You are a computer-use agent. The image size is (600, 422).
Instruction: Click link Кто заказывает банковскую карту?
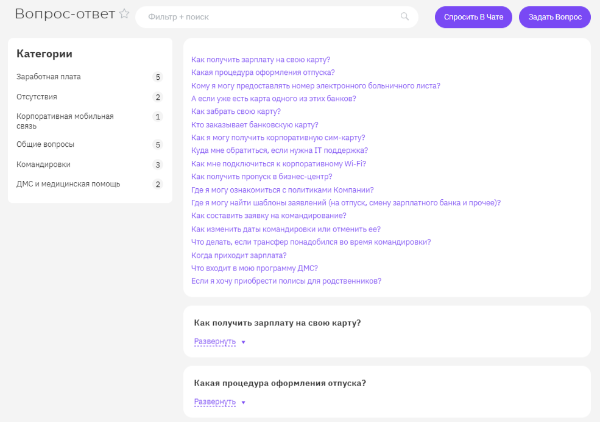click(x=254, y=125)
